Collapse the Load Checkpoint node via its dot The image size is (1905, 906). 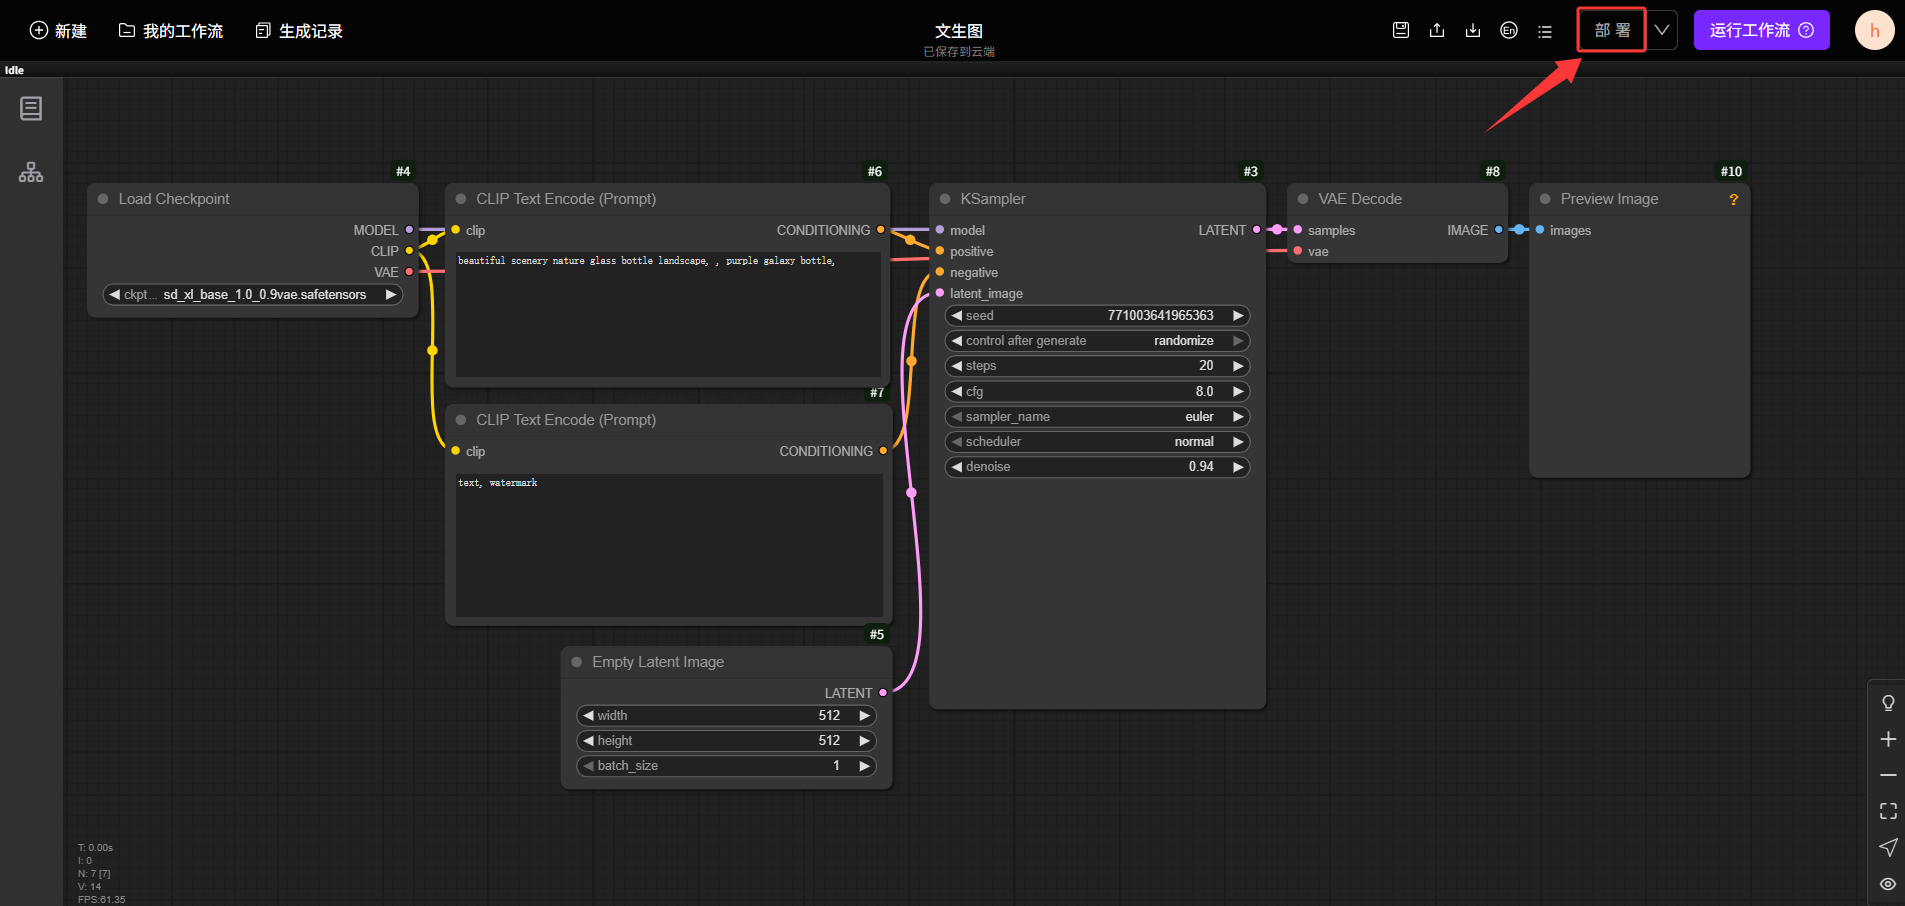103,199
